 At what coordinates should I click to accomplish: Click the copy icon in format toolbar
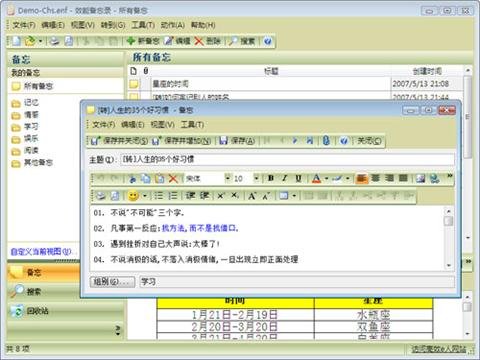[146, 179]
